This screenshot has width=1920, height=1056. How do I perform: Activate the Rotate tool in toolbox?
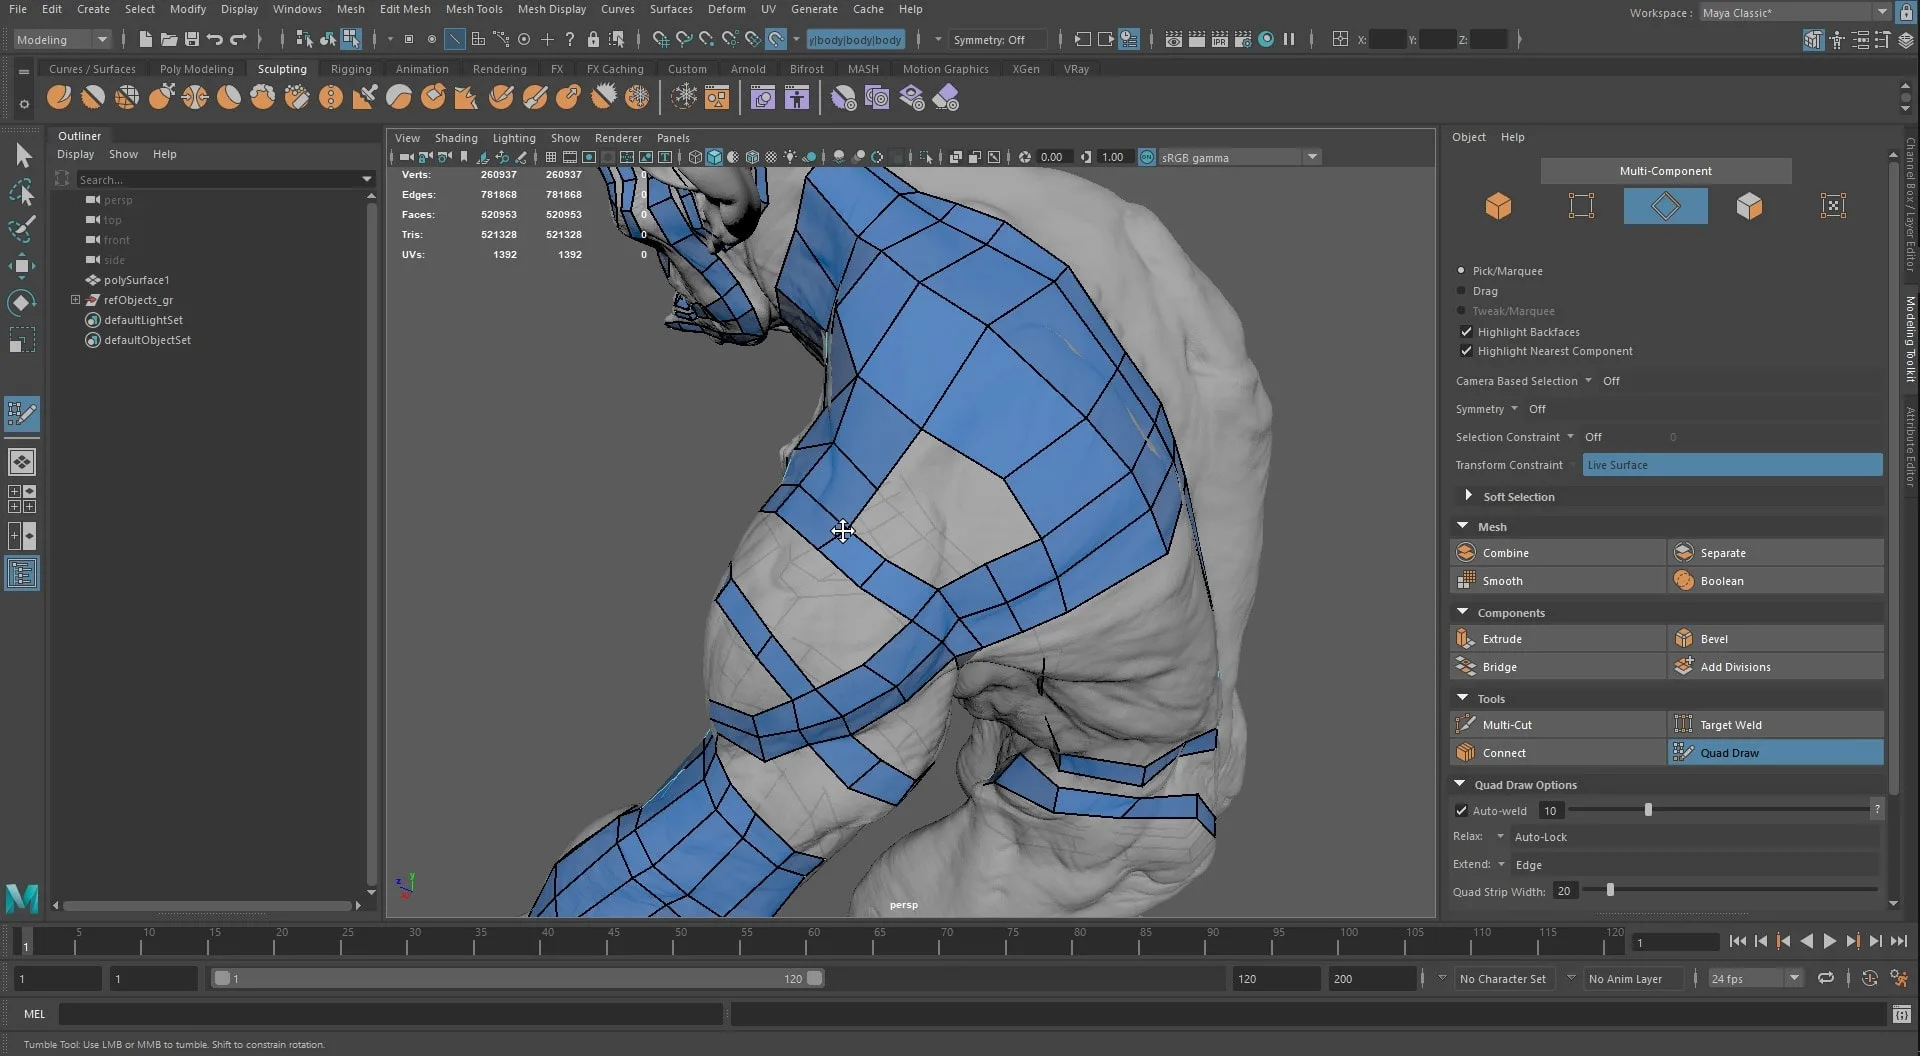tap(22, 303)
